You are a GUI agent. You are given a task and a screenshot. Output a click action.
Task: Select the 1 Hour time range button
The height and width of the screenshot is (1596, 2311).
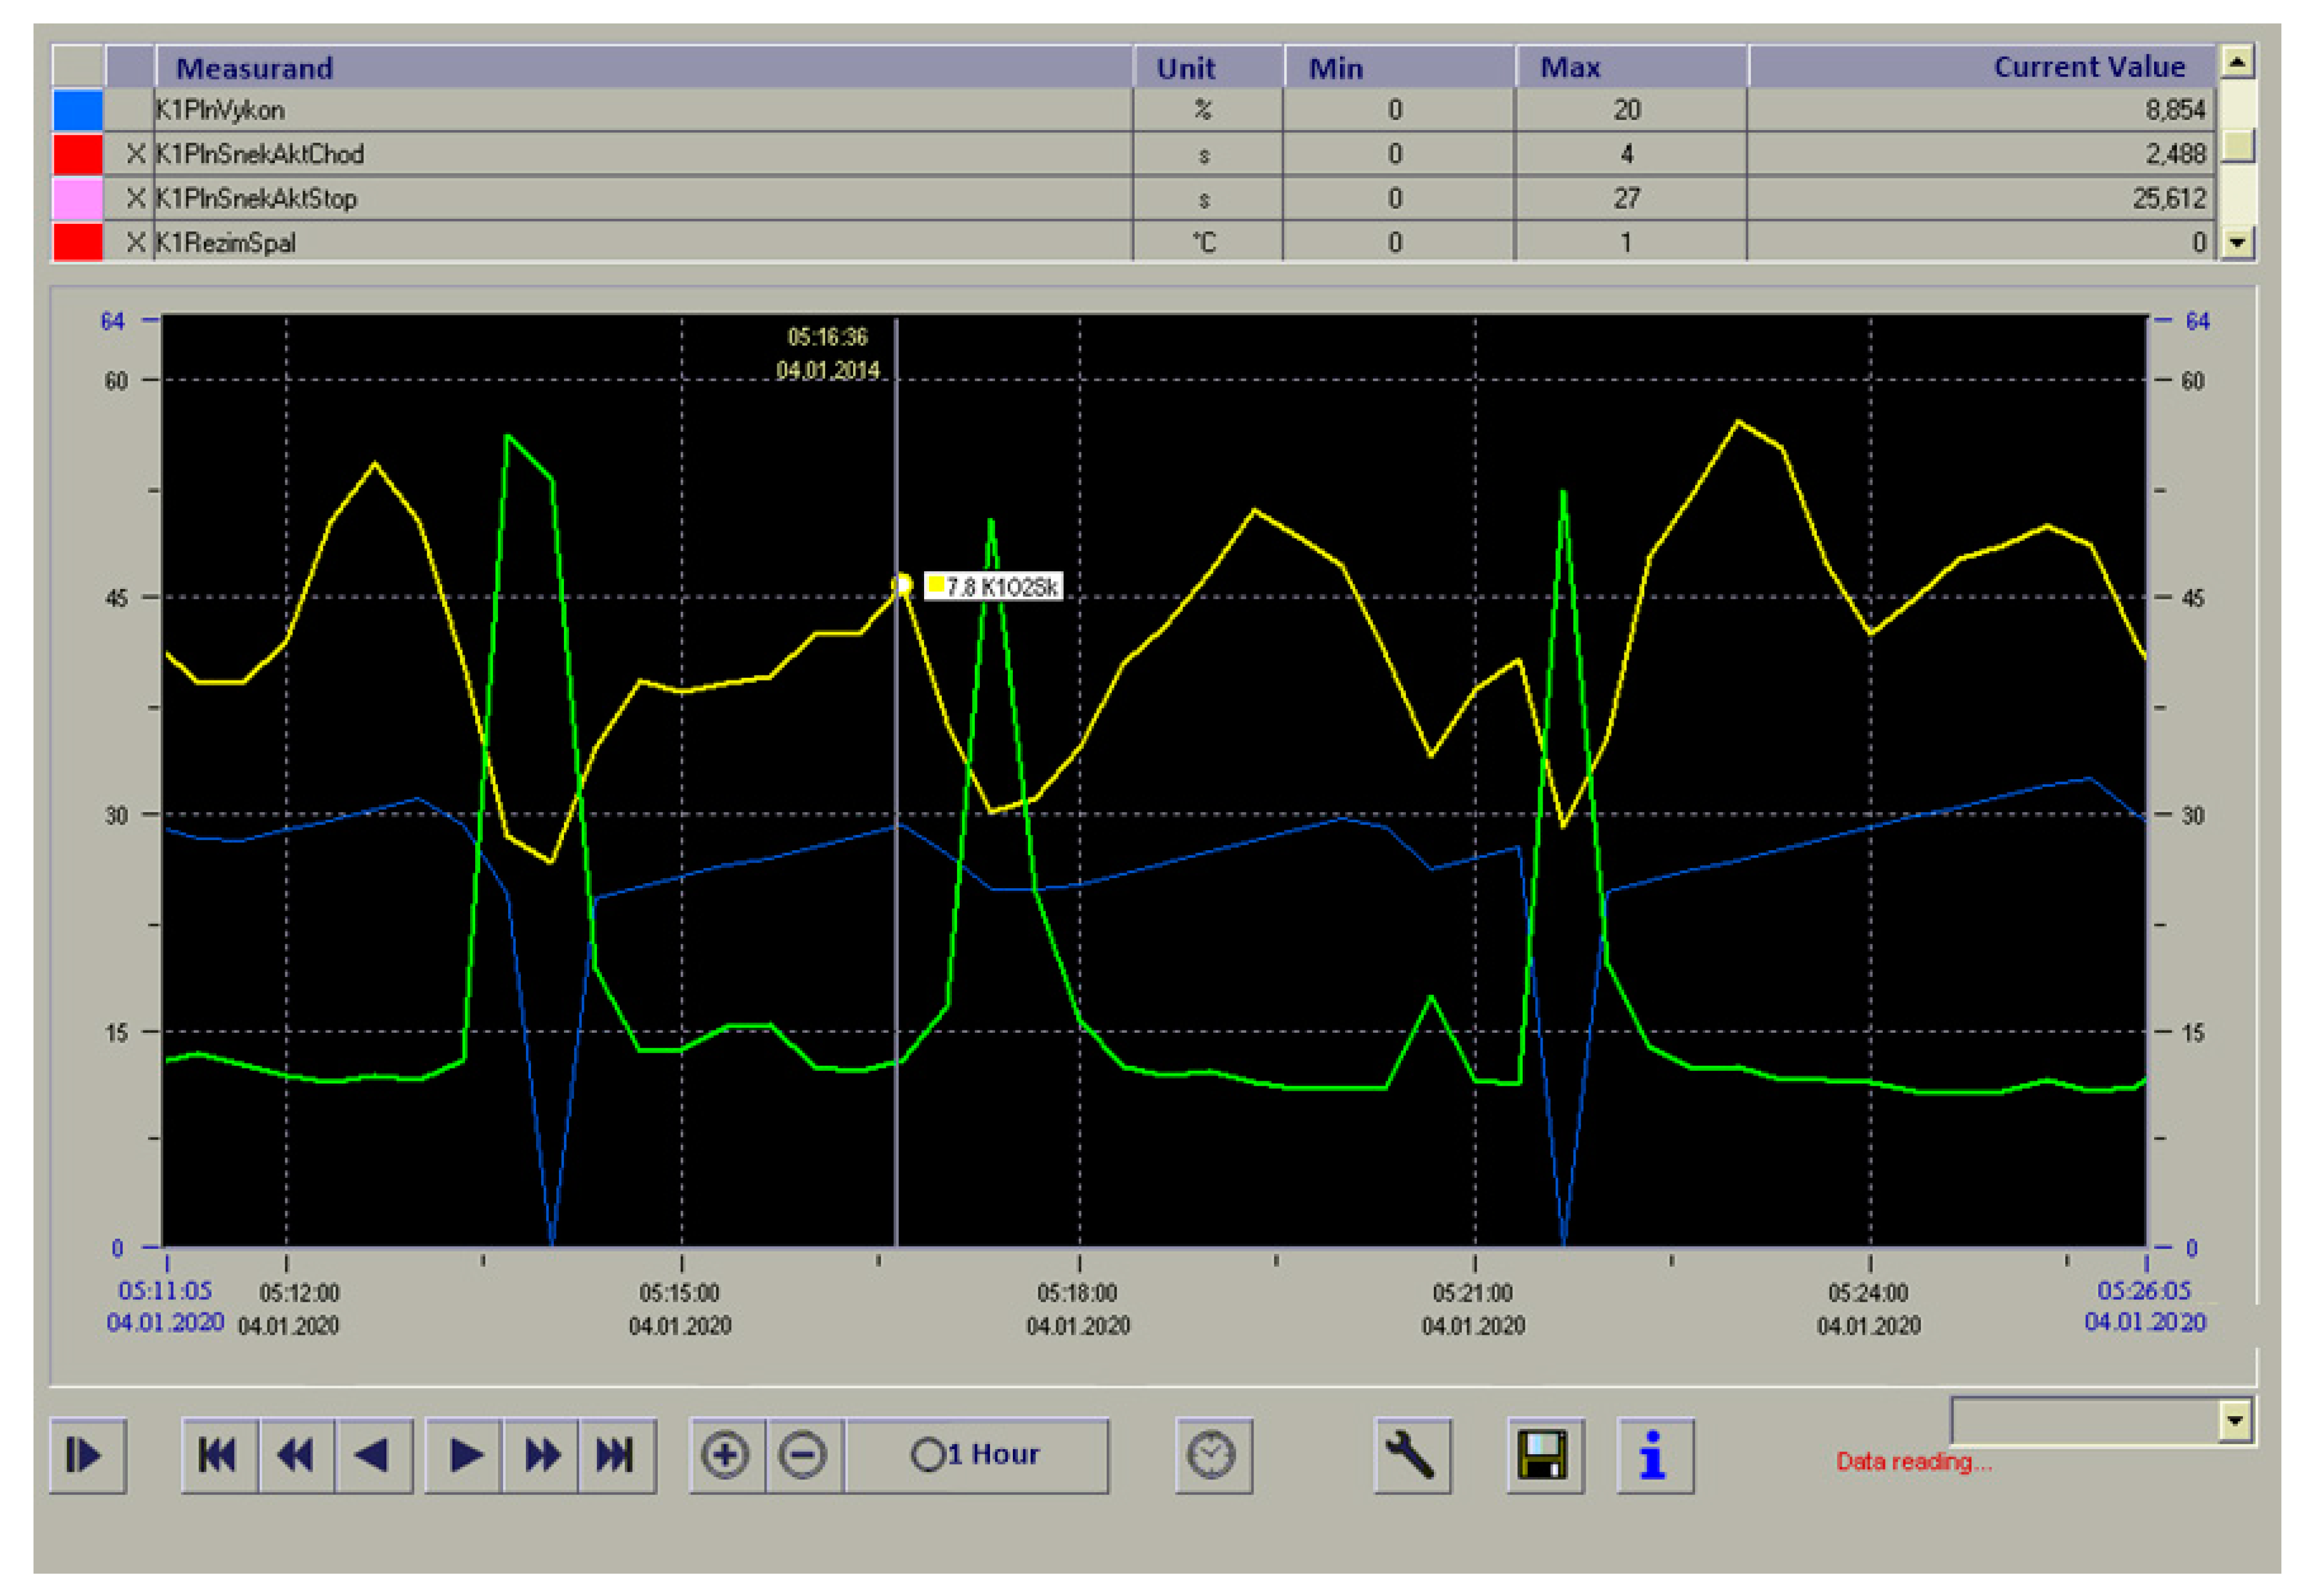pos(976,1455)
